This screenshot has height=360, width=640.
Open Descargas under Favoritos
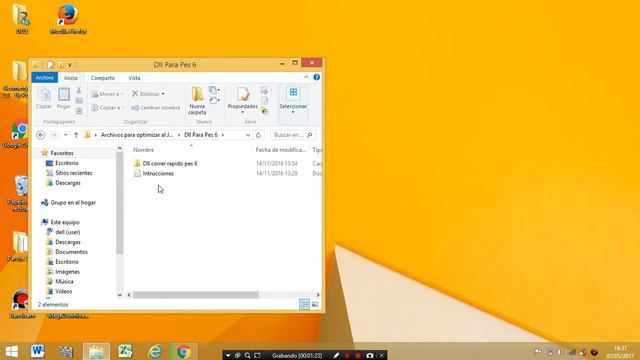[x=68, y=183]
